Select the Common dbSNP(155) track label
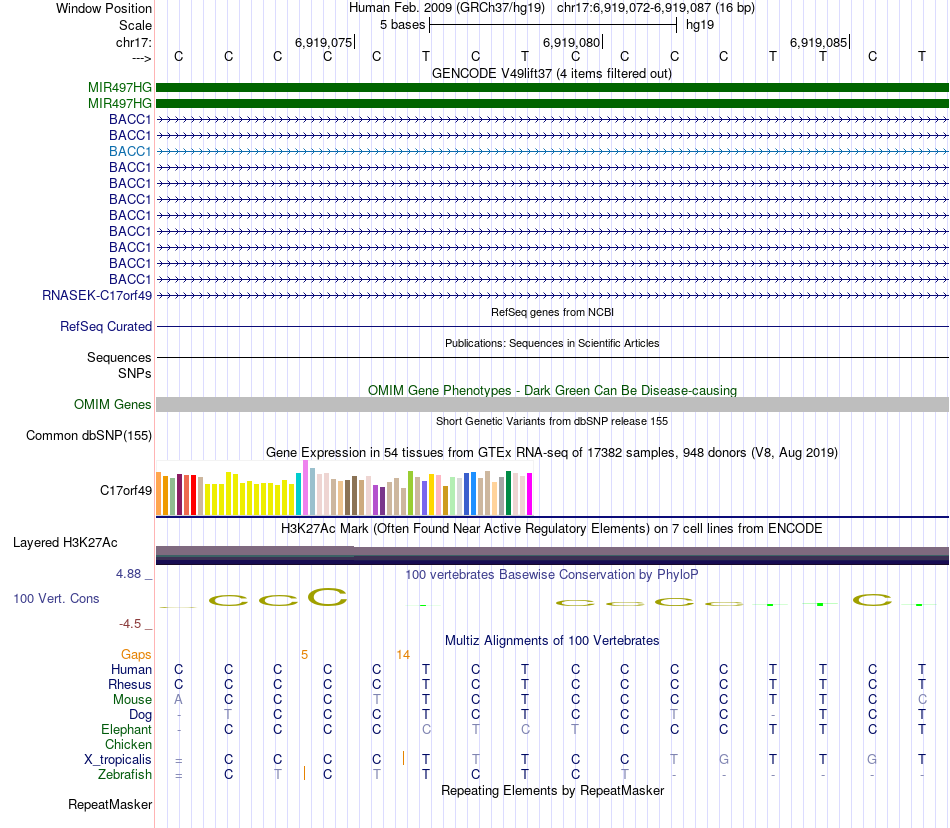Screen dimensions: 950x828 pyautogui.click(x=89, y=436)
